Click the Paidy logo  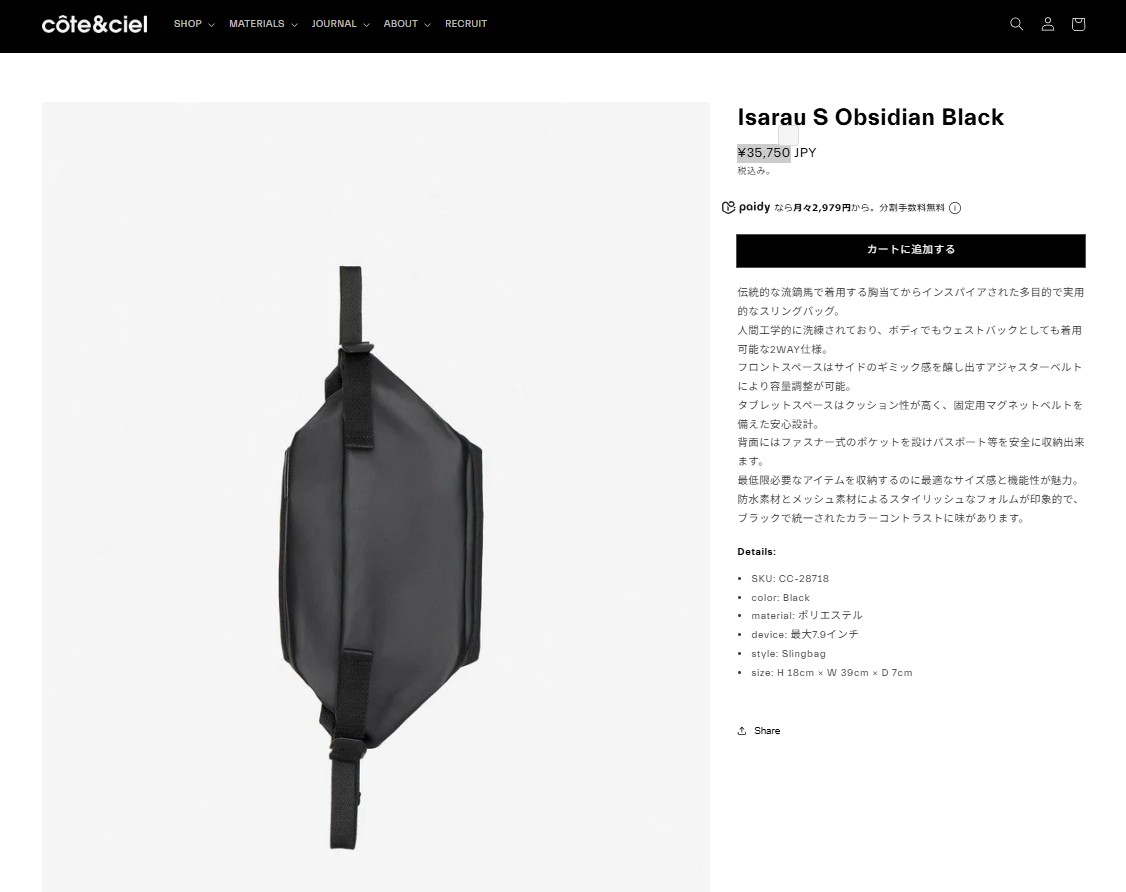coord(746,207)
